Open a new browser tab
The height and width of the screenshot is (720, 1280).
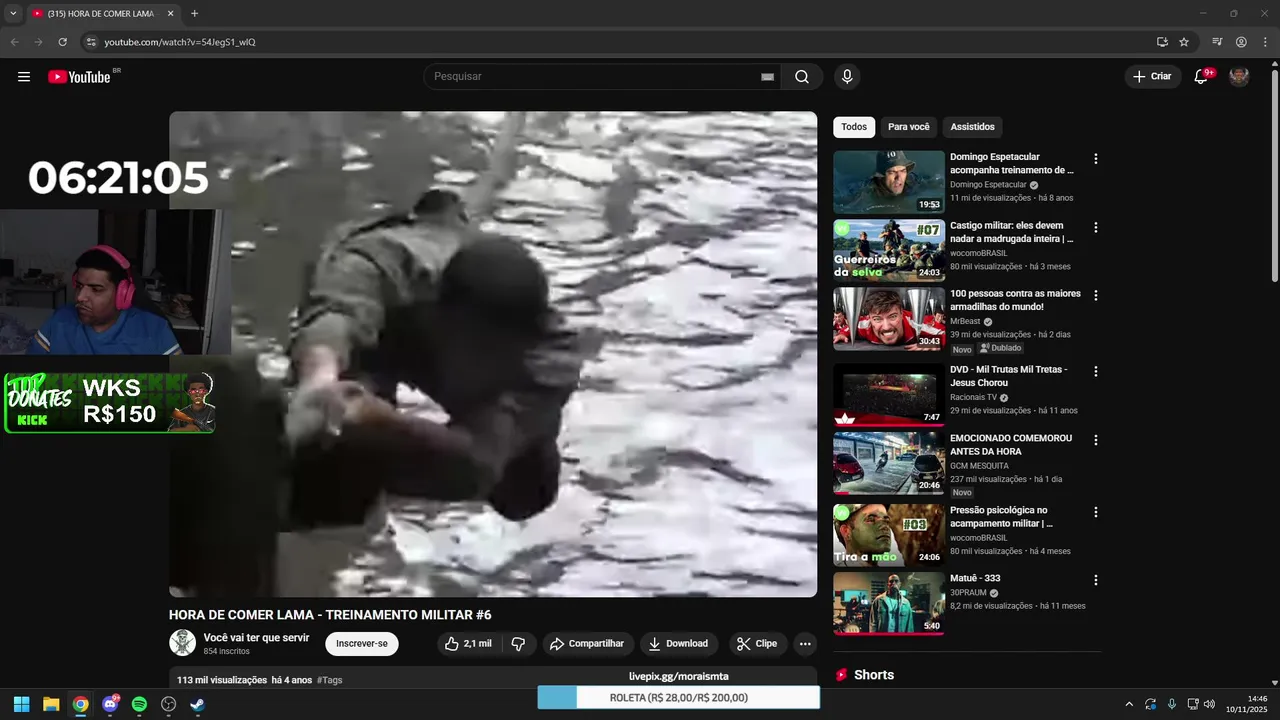pos(194,14)
